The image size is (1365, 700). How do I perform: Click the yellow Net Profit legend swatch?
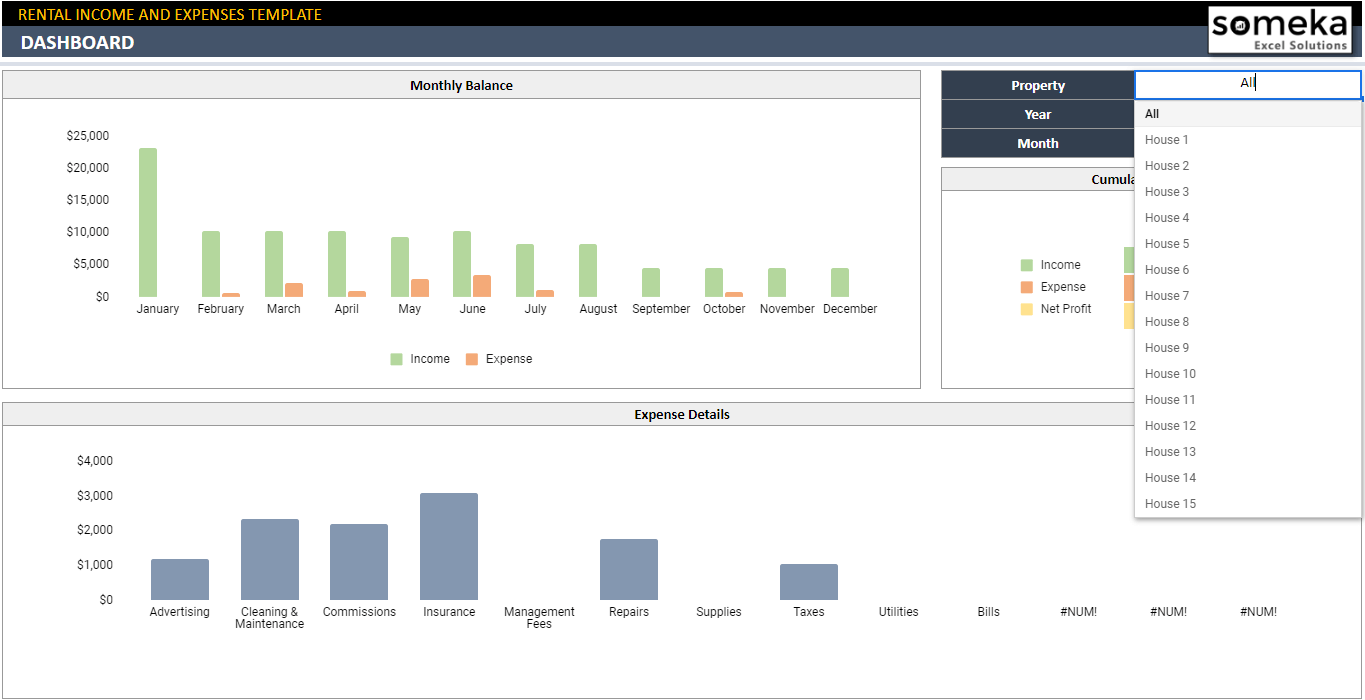1026,309
